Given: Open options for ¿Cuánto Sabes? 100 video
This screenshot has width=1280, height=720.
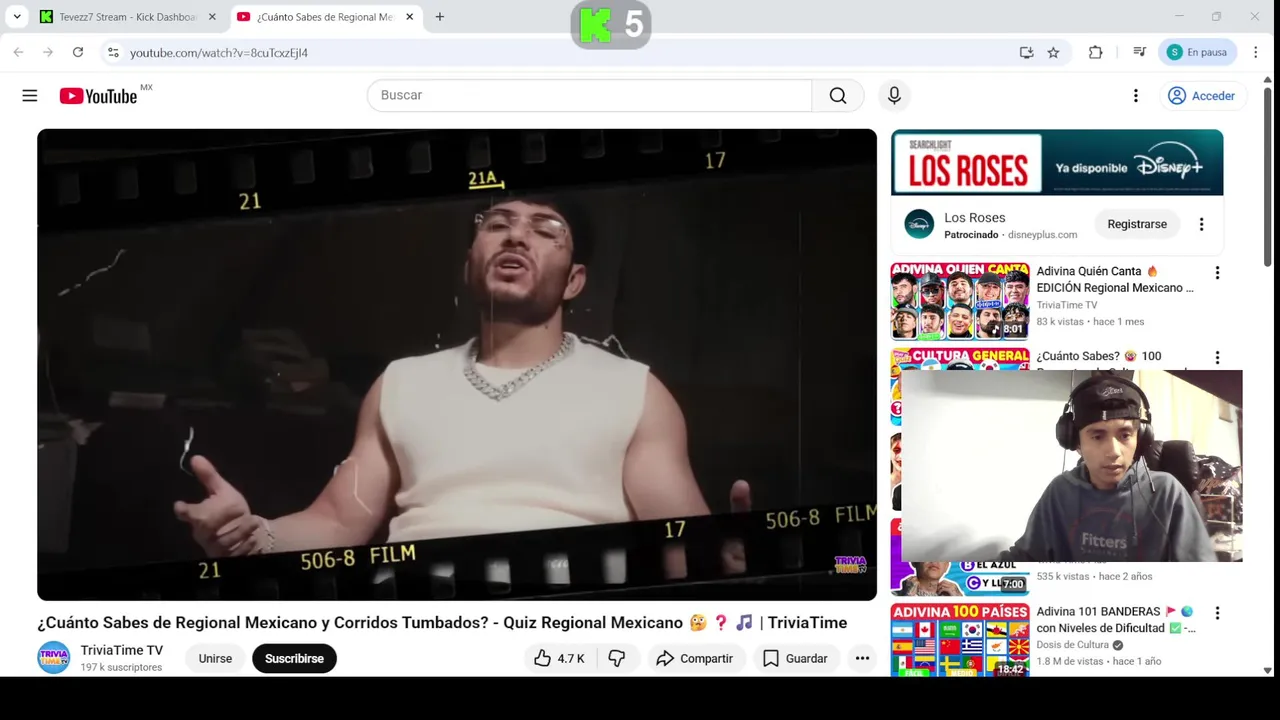Looking at the screenshot, I should coord(1217,358).
